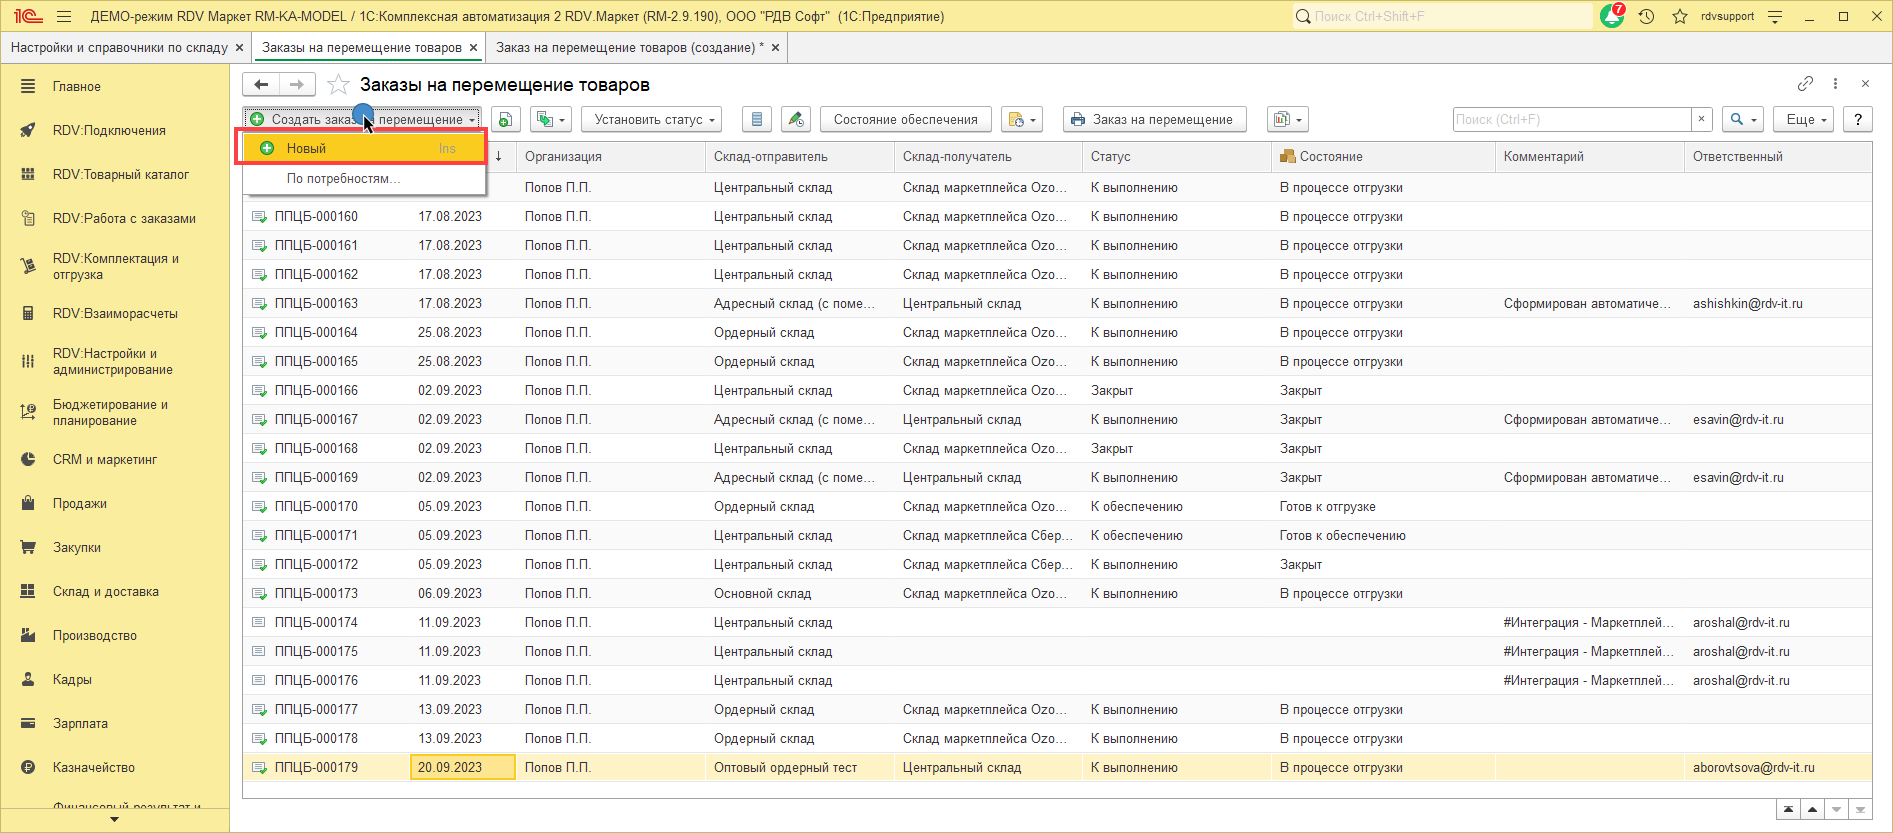Clear the list search field with X
Screen dimensions: 1893x833
(x=1701, y=120)
